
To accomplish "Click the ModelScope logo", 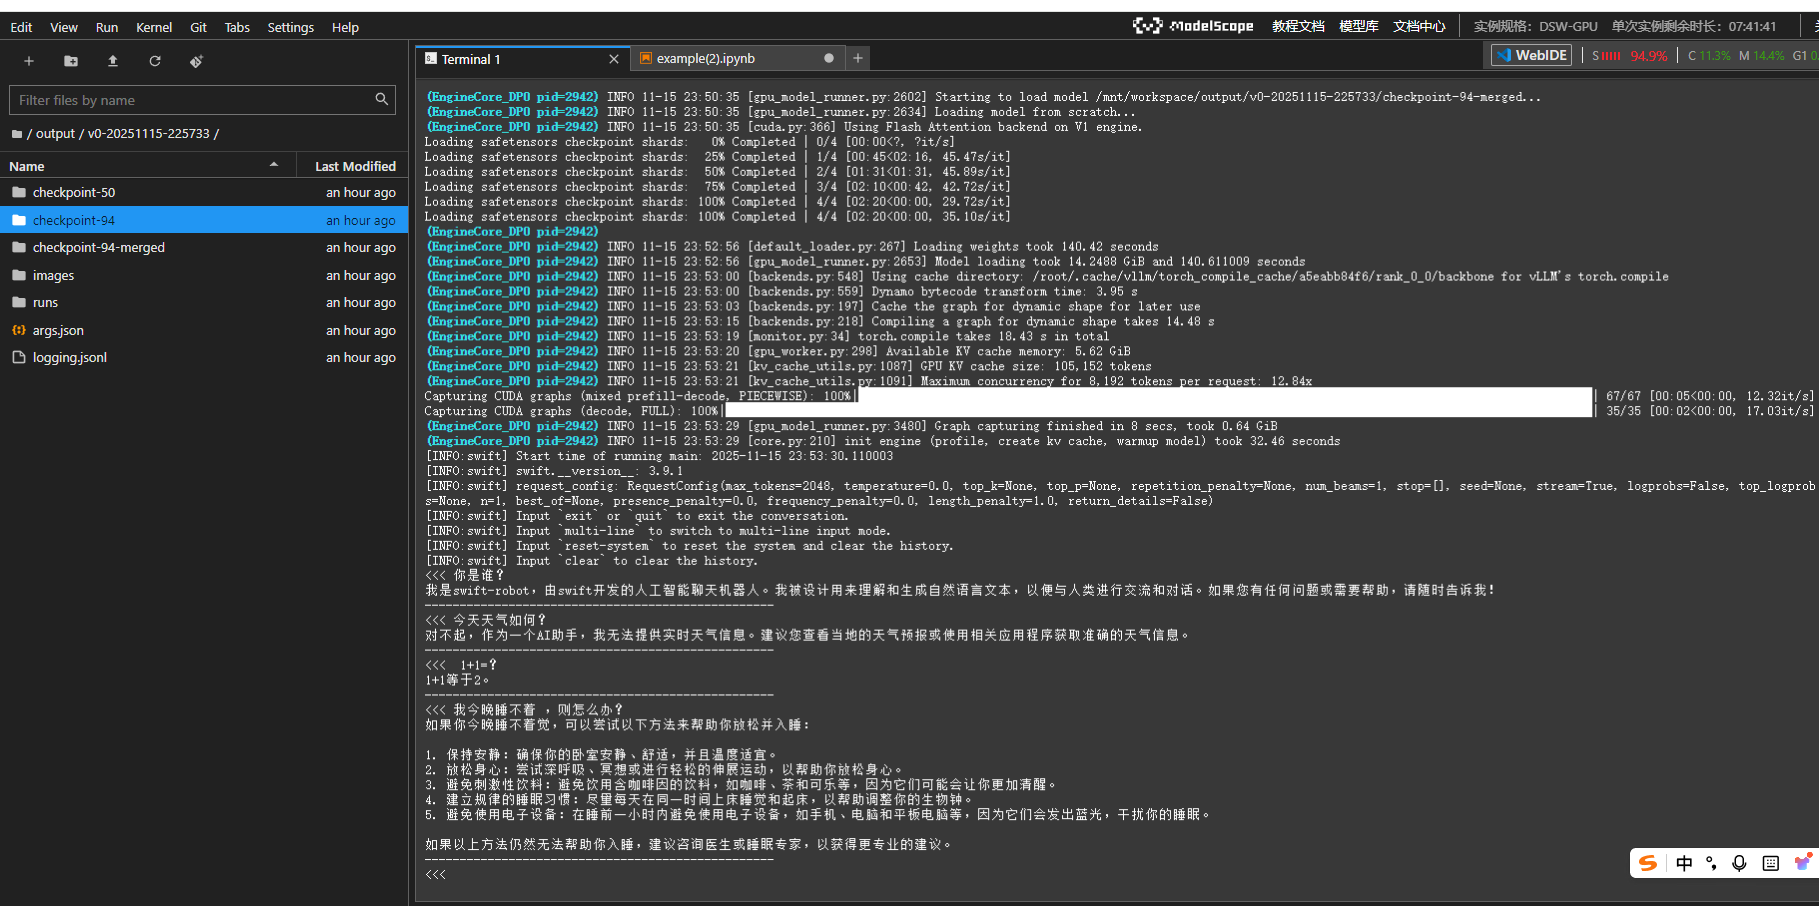I will click(1193, 26).
